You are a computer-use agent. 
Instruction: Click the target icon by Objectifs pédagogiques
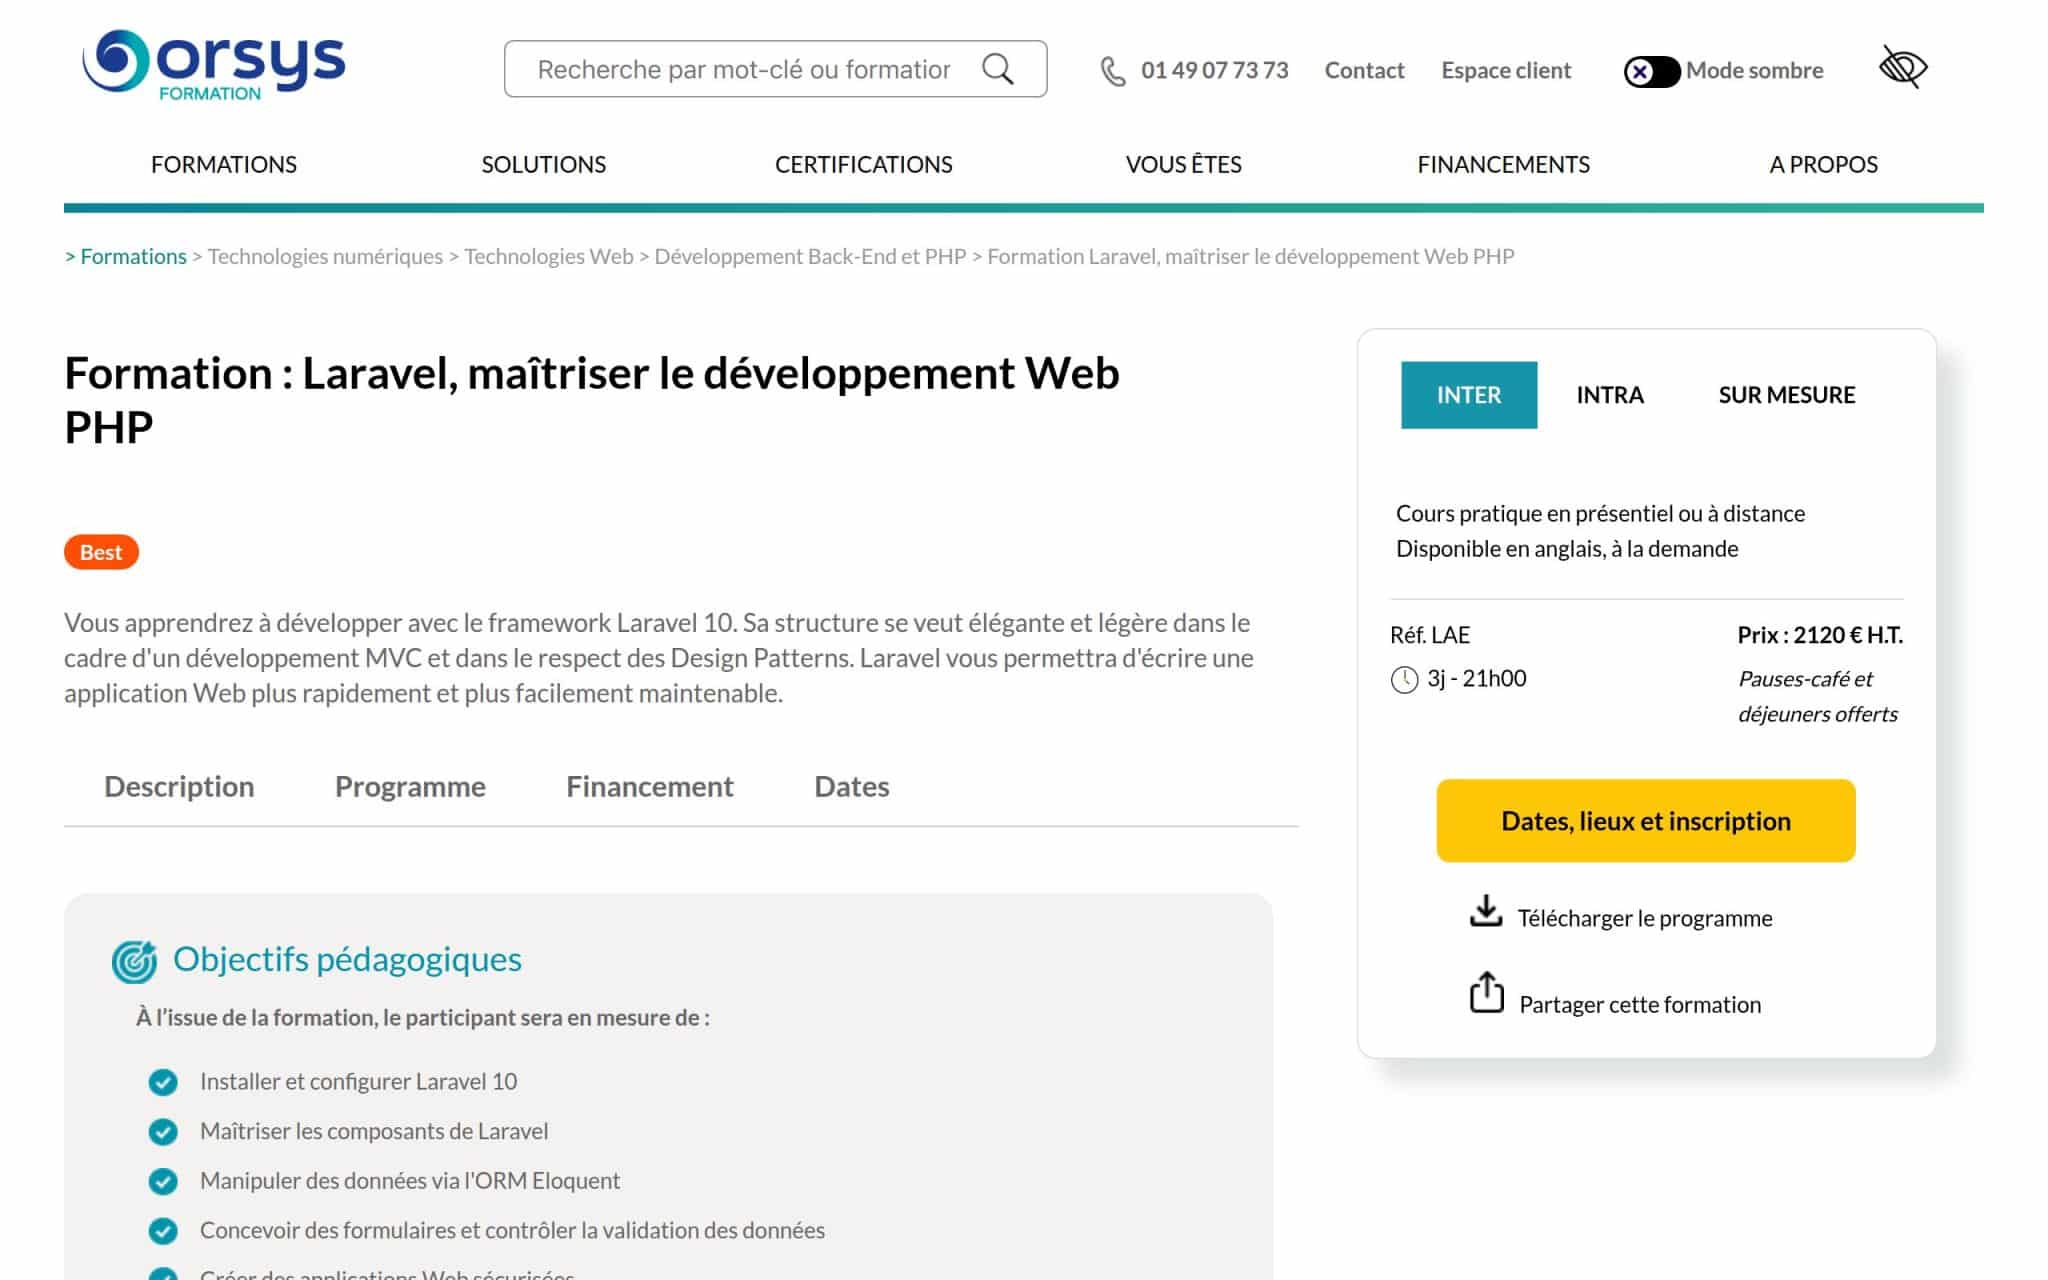tap(135, 961)
